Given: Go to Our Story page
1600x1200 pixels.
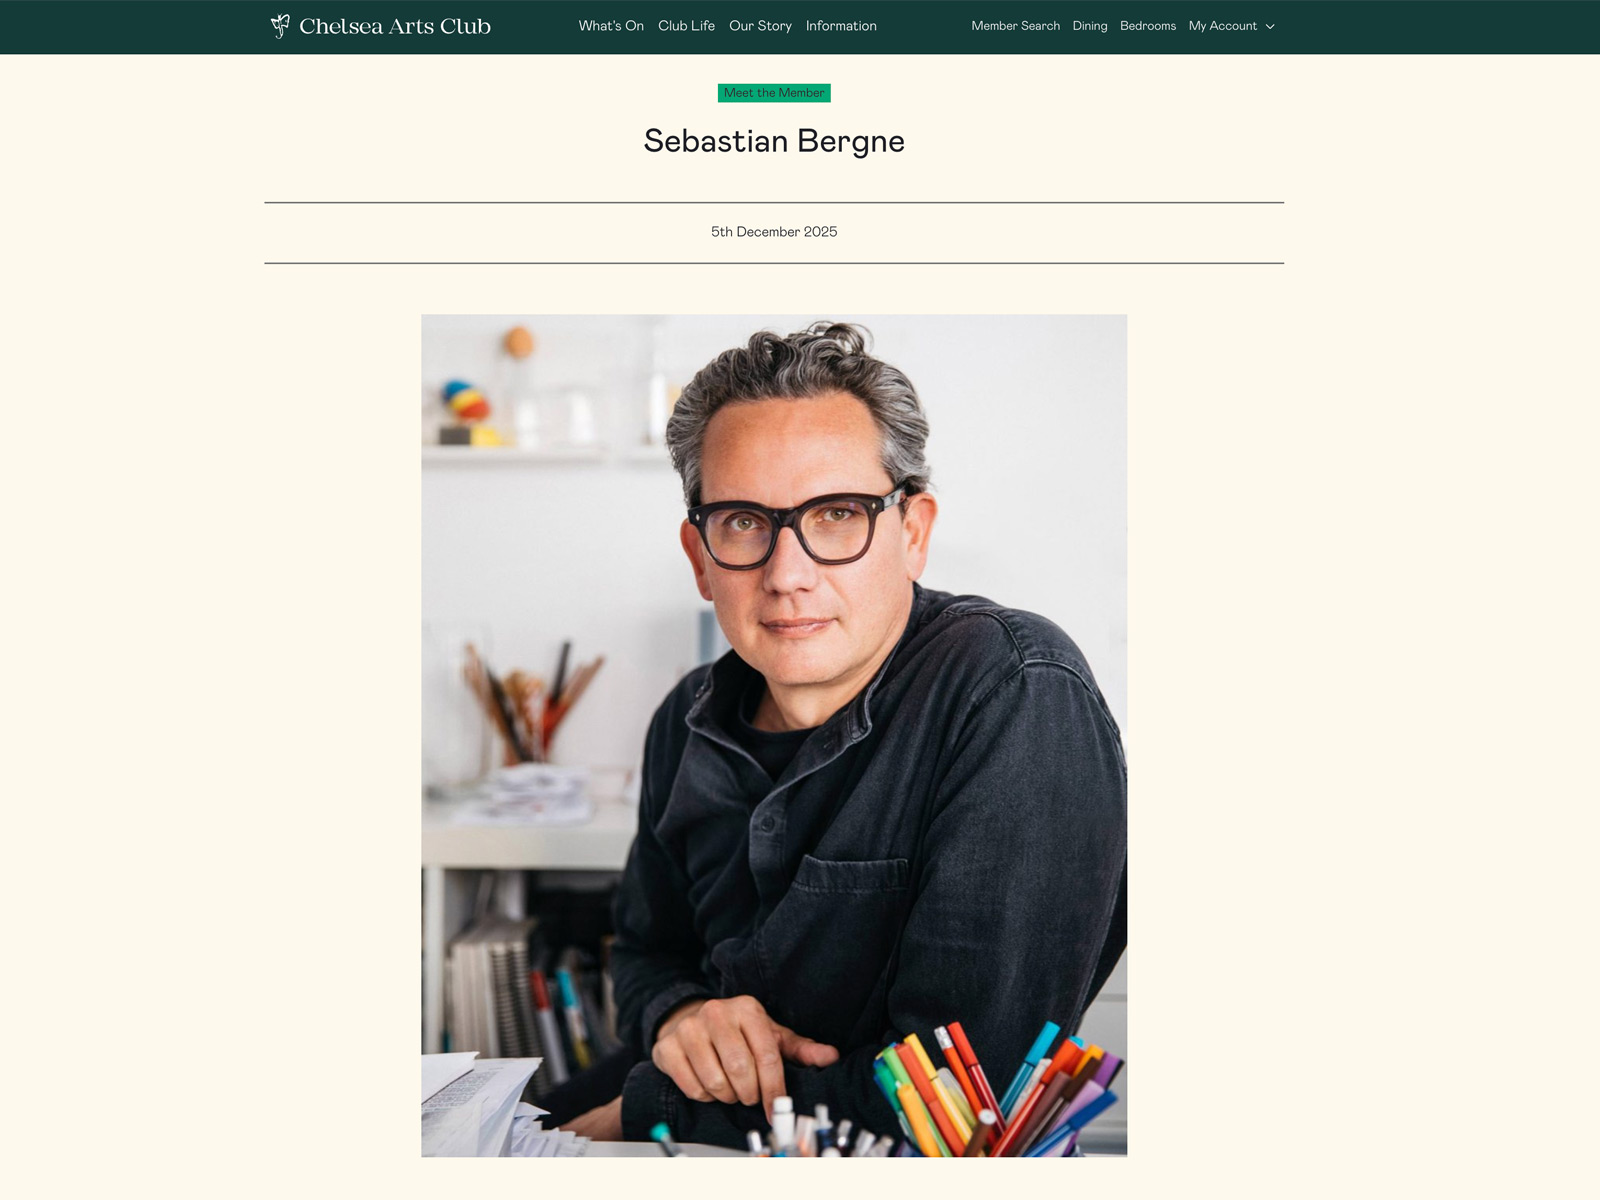Looking at the screenshot, I should tap(760, 26).
